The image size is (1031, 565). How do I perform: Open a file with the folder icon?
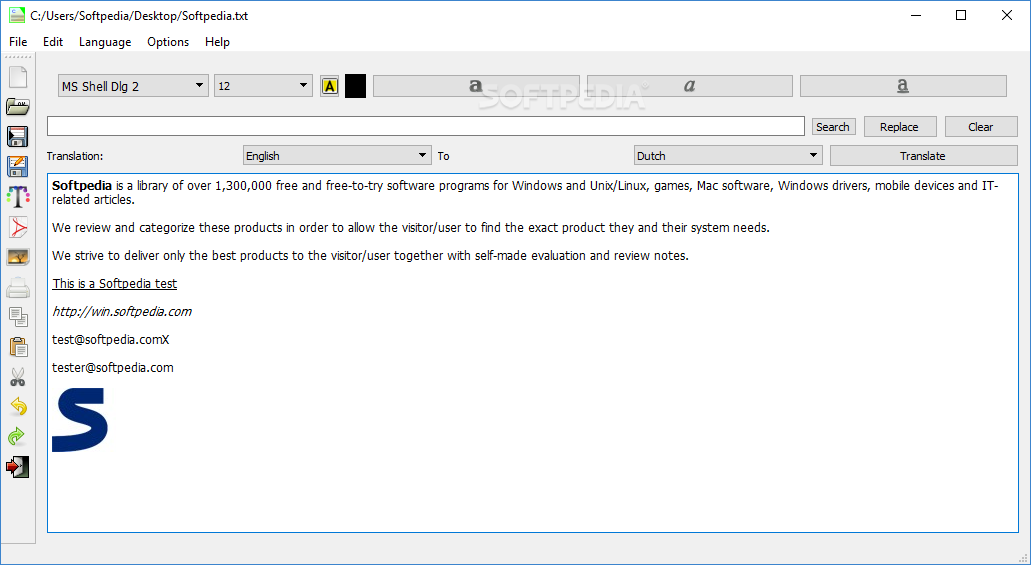[x=18, y=107]
